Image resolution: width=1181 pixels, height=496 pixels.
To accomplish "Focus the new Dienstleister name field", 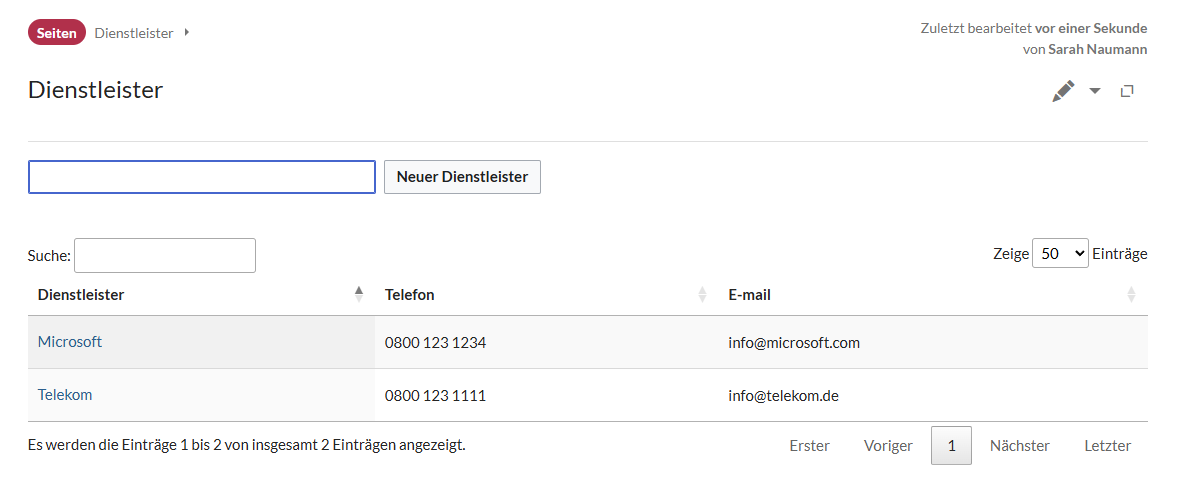I will pos(202,177).
